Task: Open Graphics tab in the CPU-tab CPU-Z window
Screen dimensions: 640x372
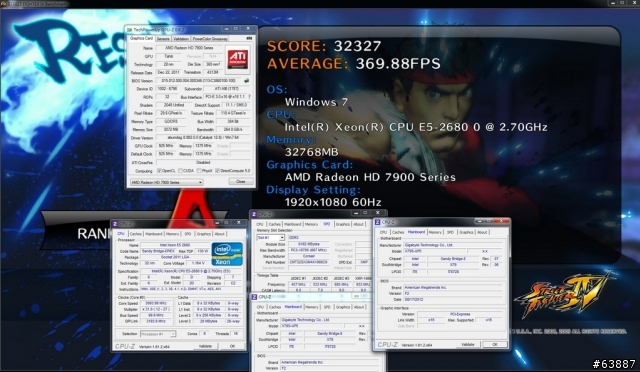Action: click(203, 234)
